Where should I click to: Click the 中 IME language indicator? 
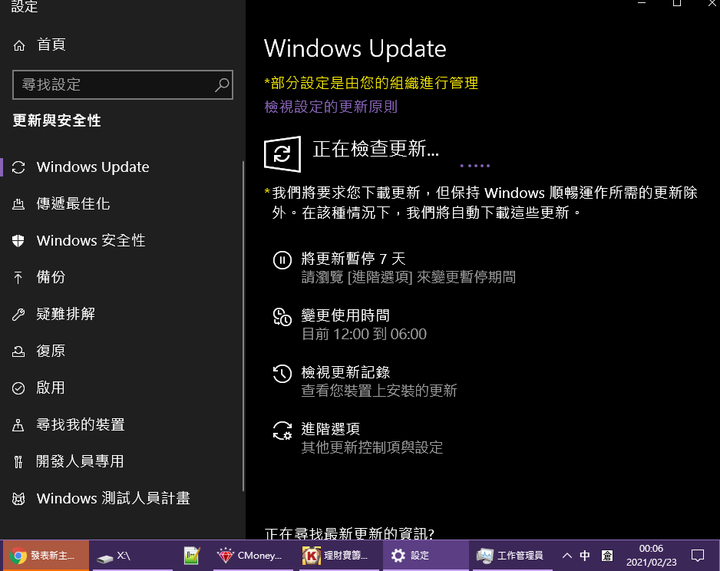point(585,556)
